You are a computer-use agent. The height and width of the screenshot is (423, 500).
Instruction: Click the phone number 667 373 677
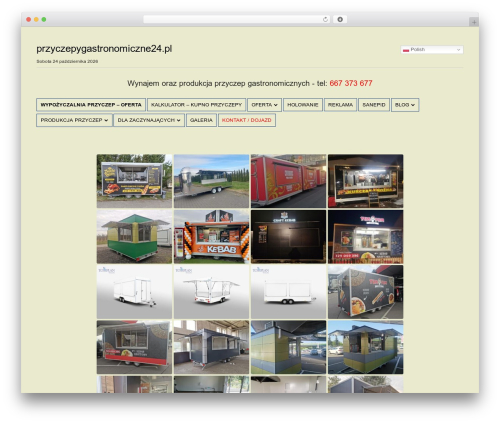pos(351,83)
